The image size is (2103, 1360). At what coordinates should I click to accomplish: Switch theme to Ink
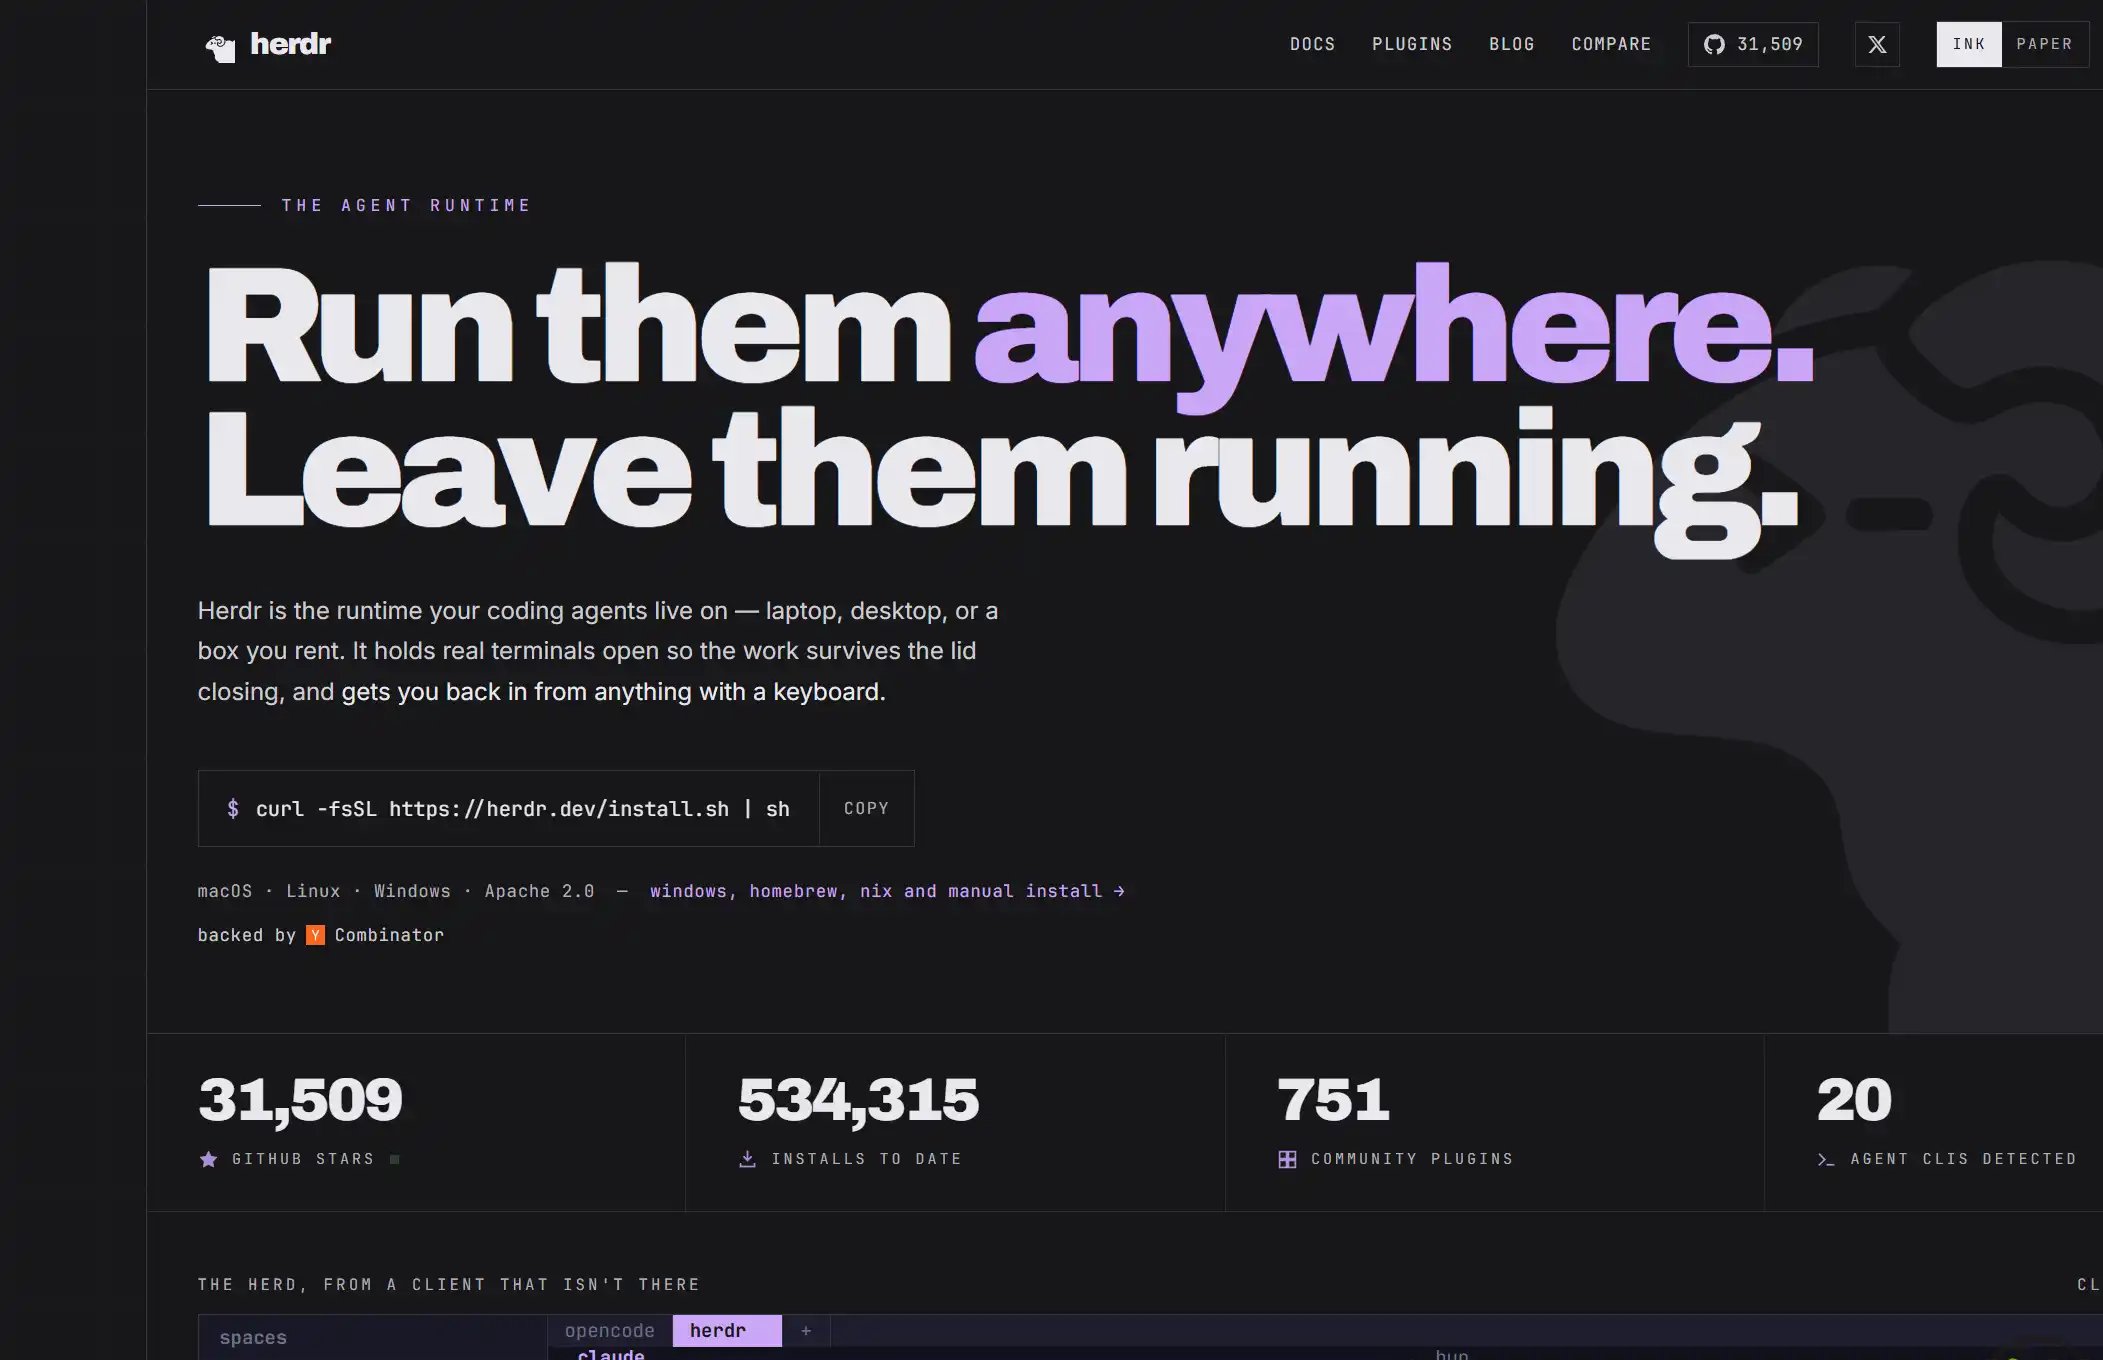1969,44
